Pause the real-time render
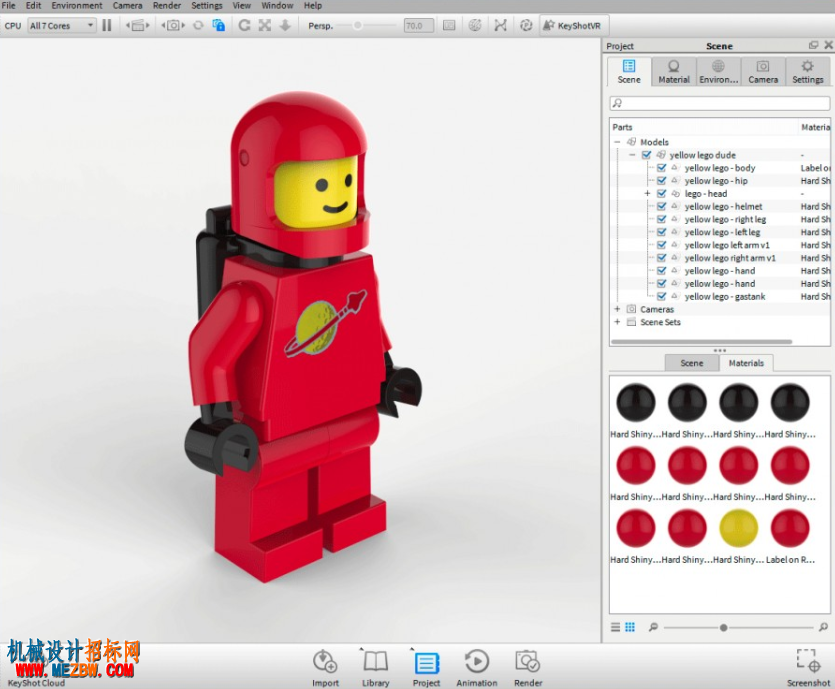The height and width of the screenshot is (689, 835). click(x=107, y=26)
